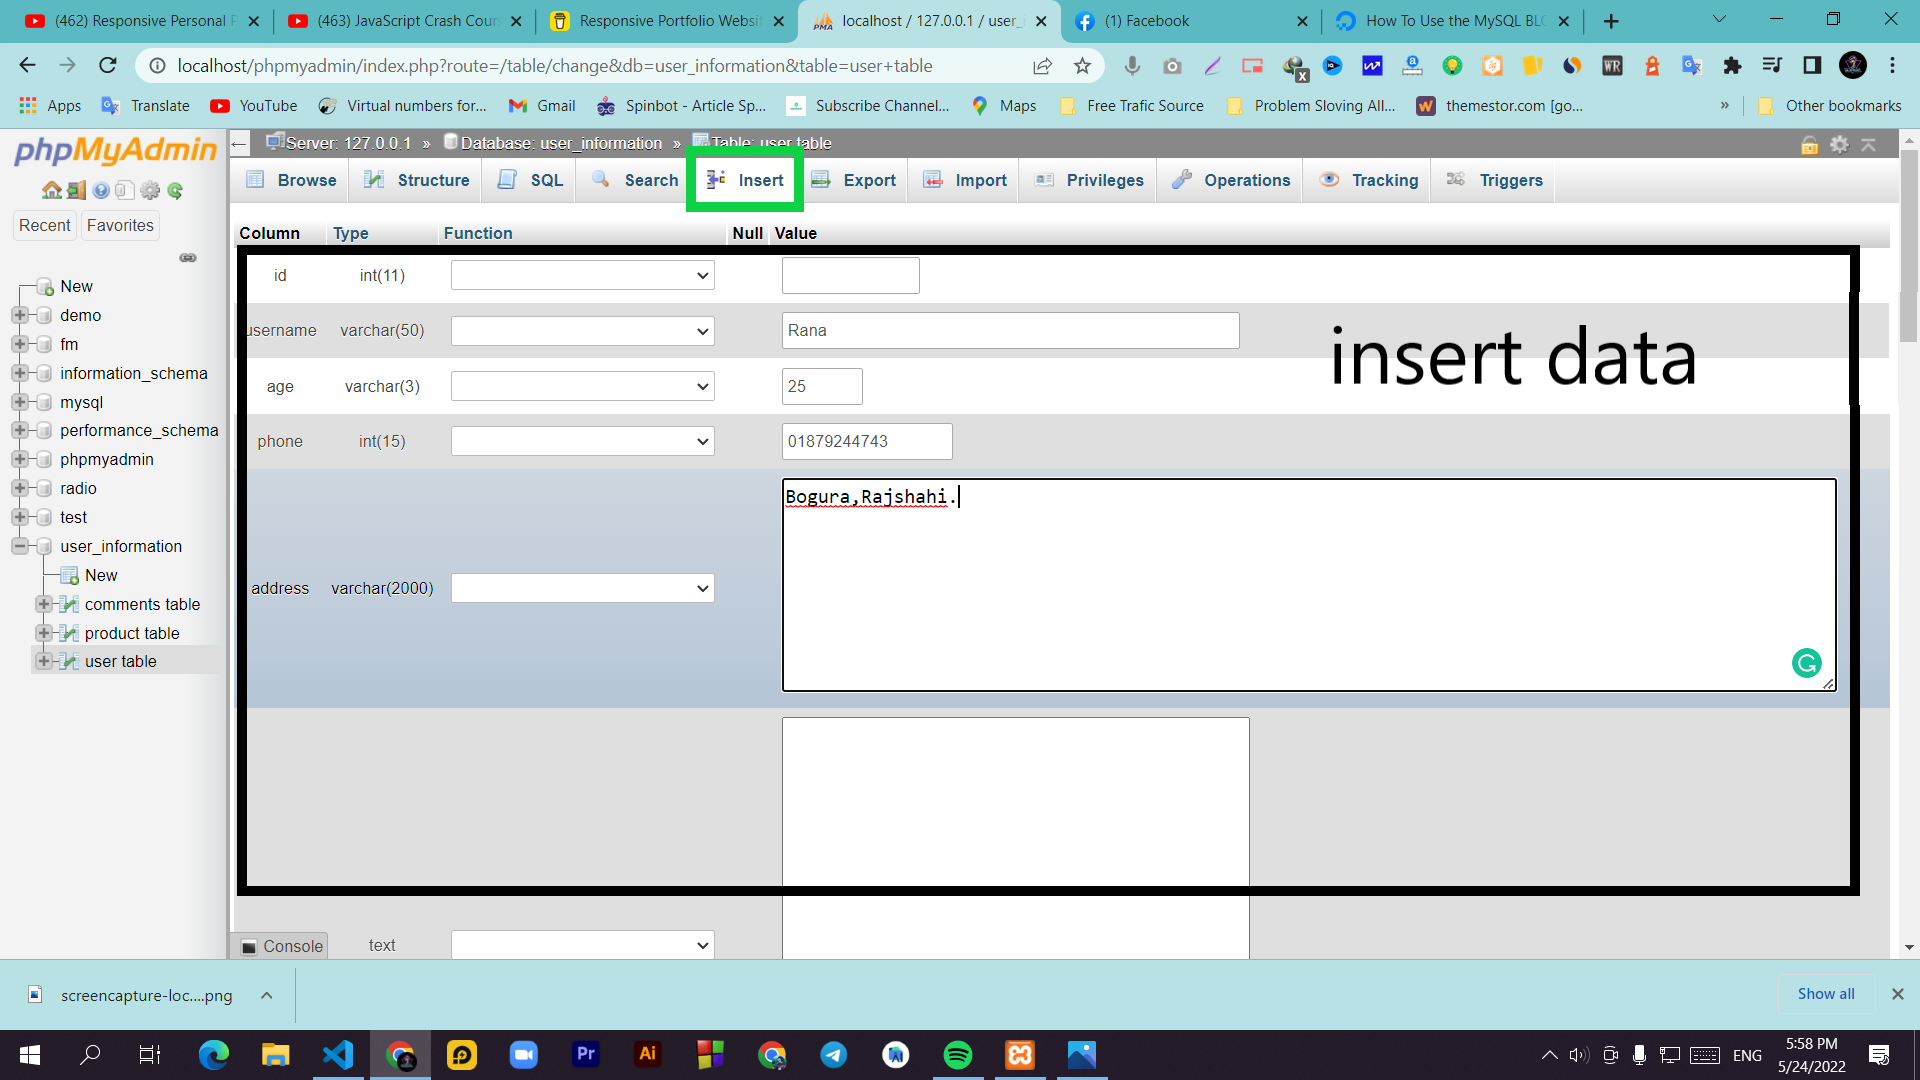Viewport: 1920px width, 1080px height.
Task: Open the function dropdown for address
Action: click(x=582, y=588)
